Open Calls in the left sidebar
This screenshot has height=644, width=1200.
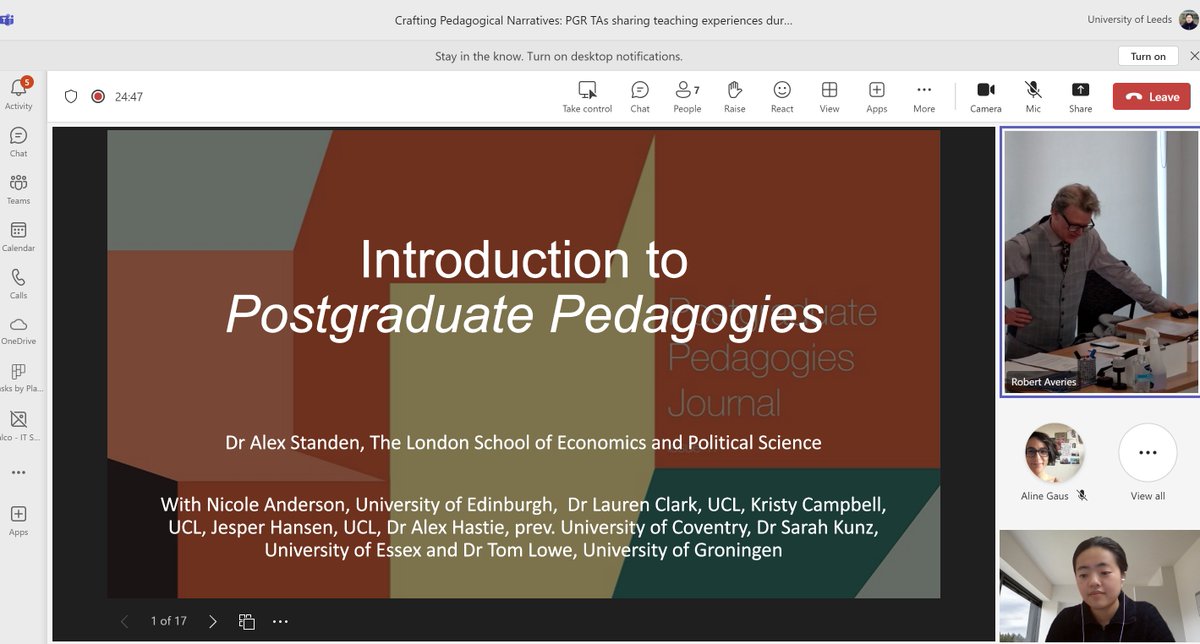[x=18, y=284]
